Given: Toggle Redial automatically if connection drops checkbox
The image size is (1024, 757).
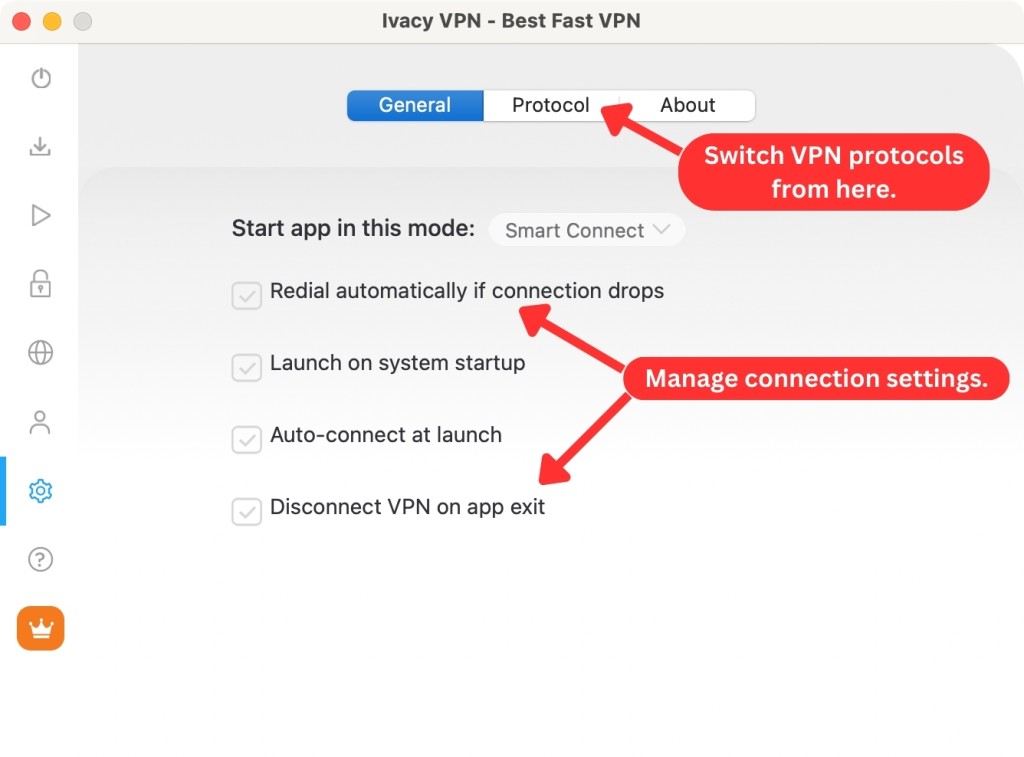Looking at the screenshot, I should [x=247, y=296].
